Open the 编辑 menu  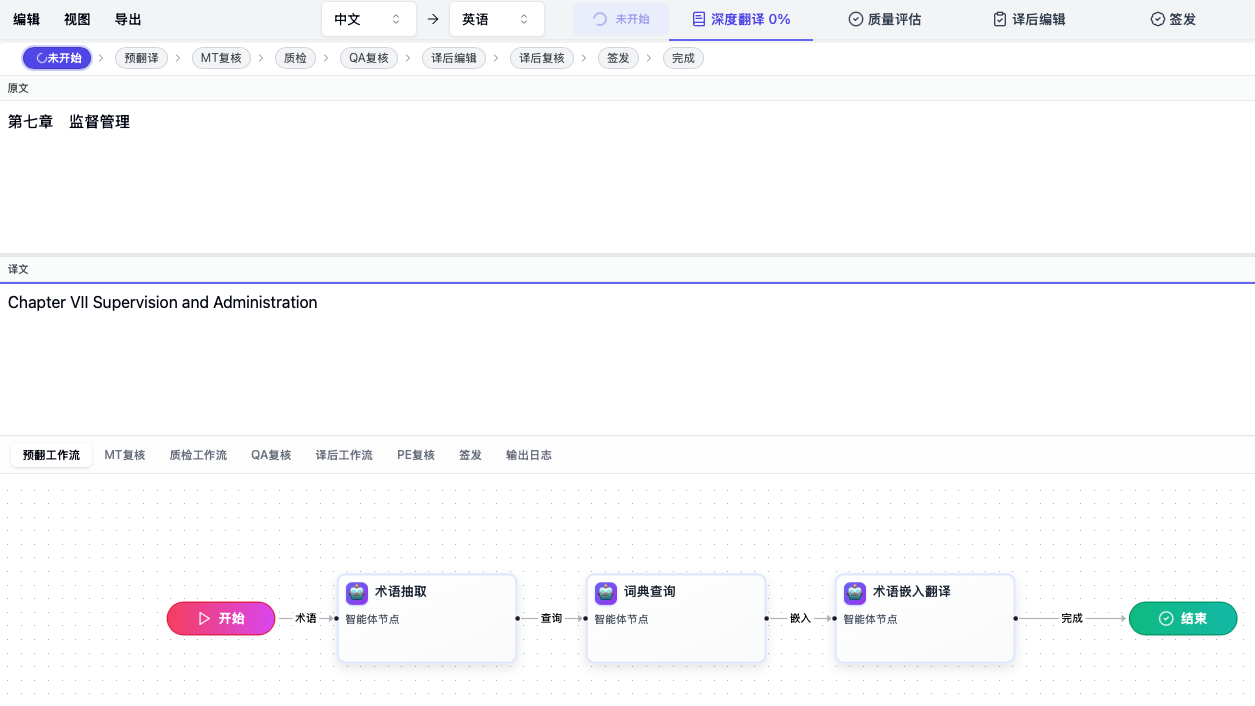coord(27,19)
